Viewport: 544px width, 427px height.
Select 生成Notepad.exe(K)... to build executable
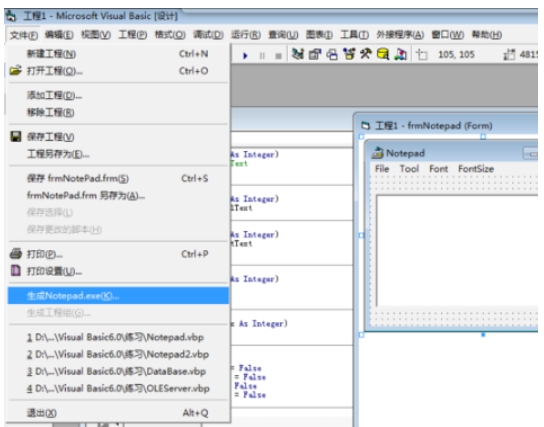118,296
